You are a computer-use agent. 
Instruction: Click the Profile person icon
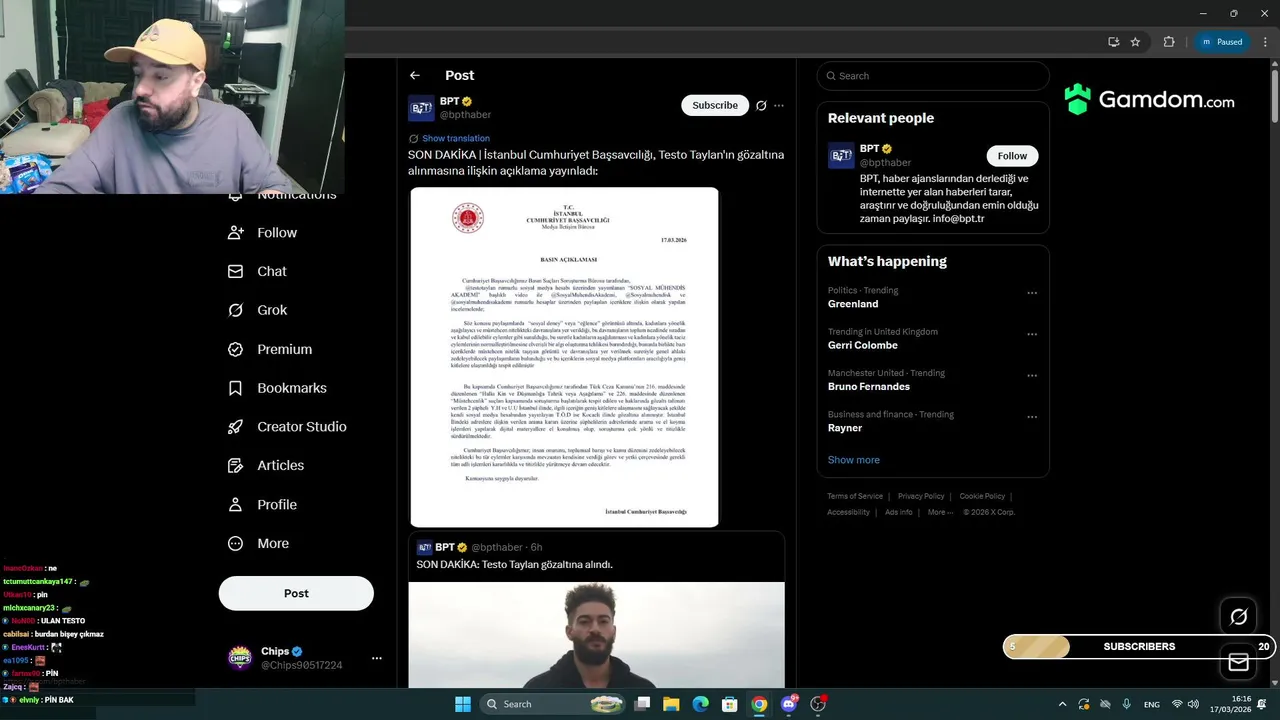pyautogui.click(x=236, y=504)
